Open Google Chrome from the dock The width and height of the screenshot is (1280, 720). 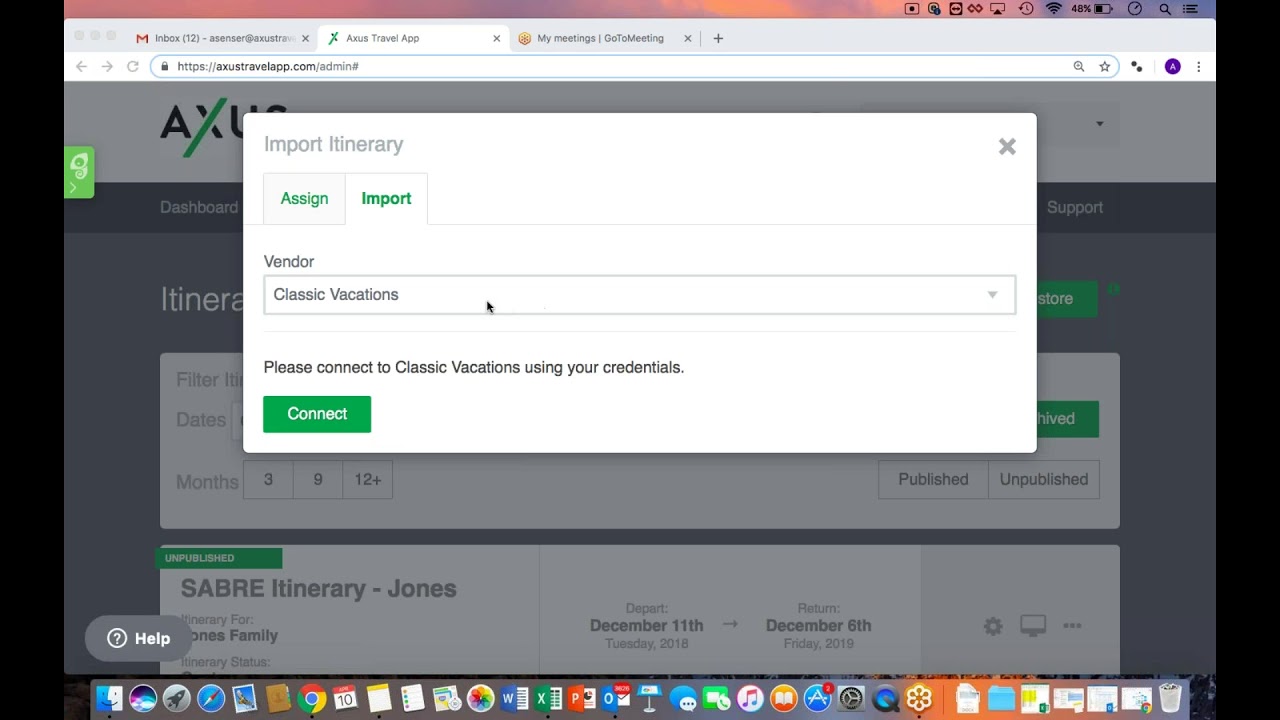click(x=312, y=698)
